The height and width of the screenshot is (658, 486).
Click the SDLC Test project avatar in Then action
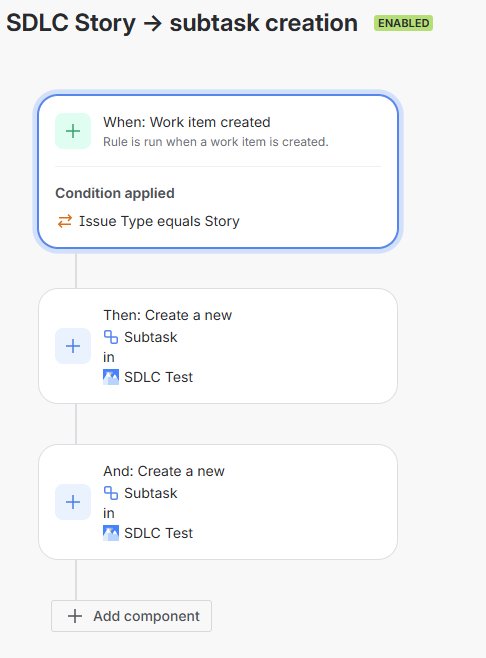coord(111,377)
